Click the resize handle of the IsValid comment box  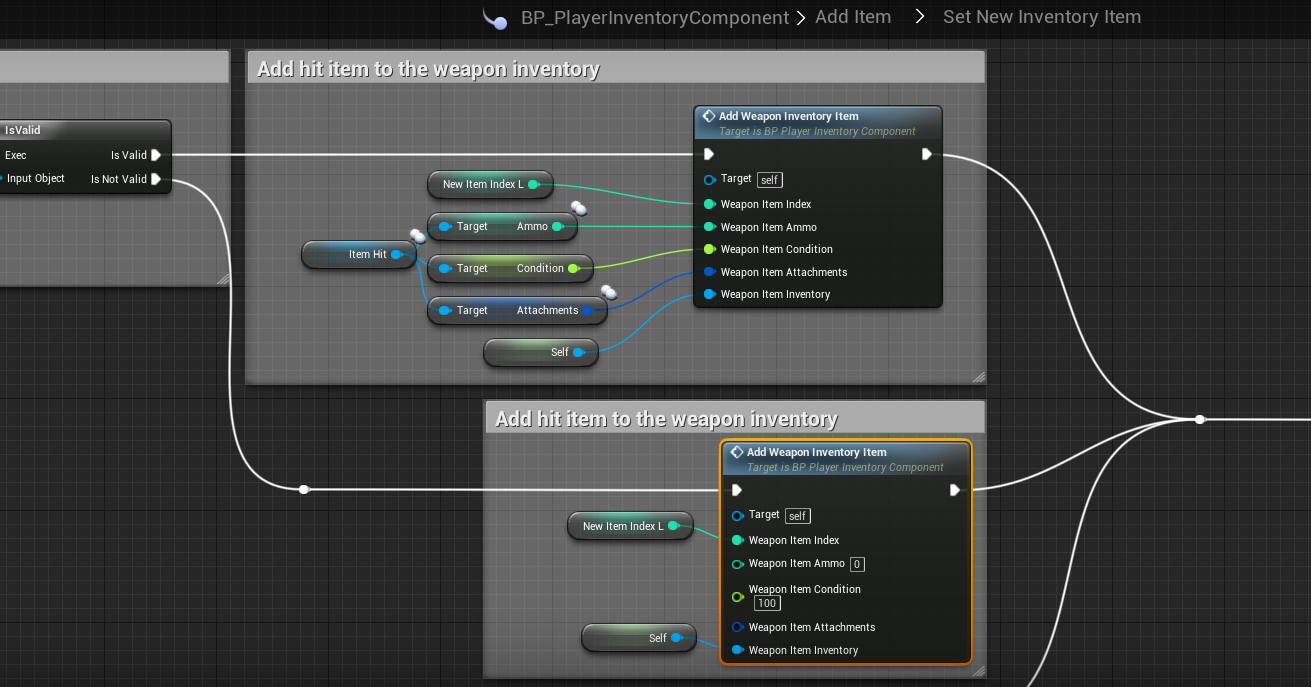(222, 279)
